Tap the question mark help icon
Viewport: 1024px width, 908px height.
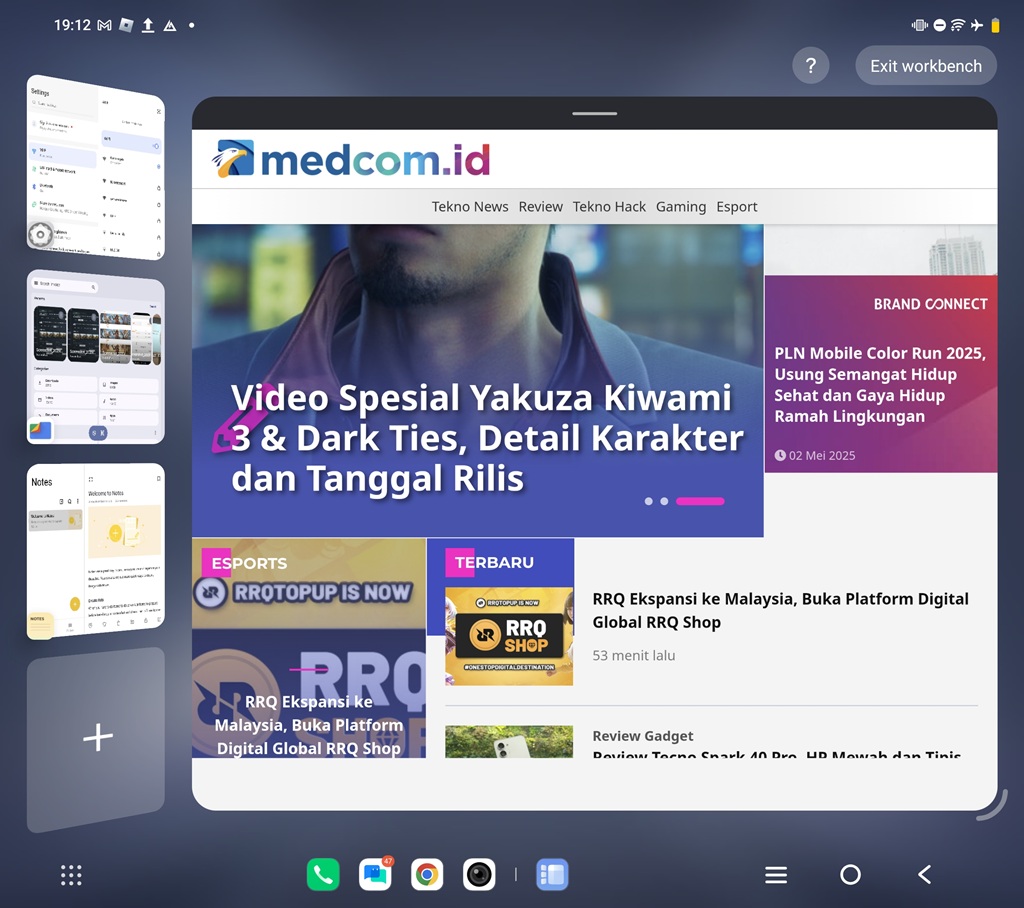point(810,65)
